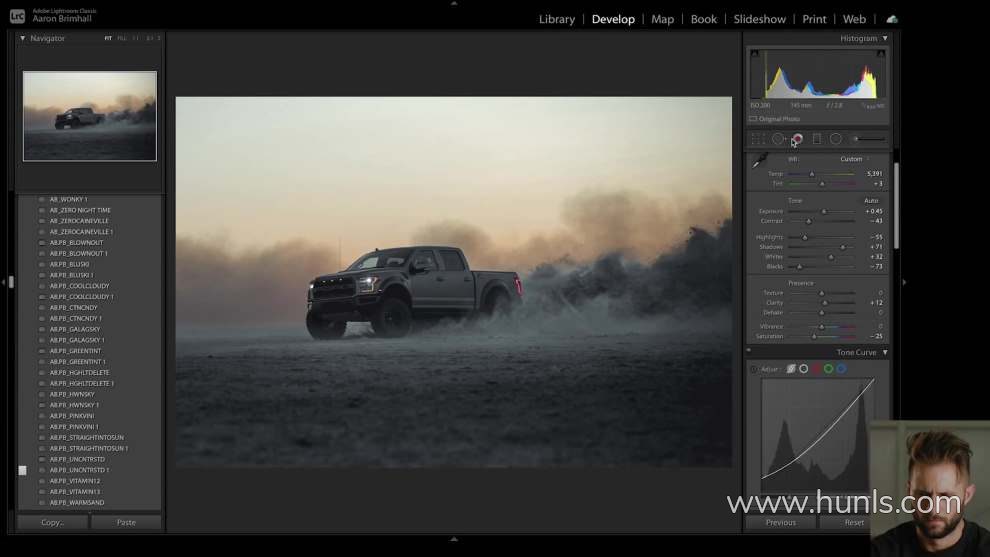
Task: Open the Map module
Action: (662, 19)
